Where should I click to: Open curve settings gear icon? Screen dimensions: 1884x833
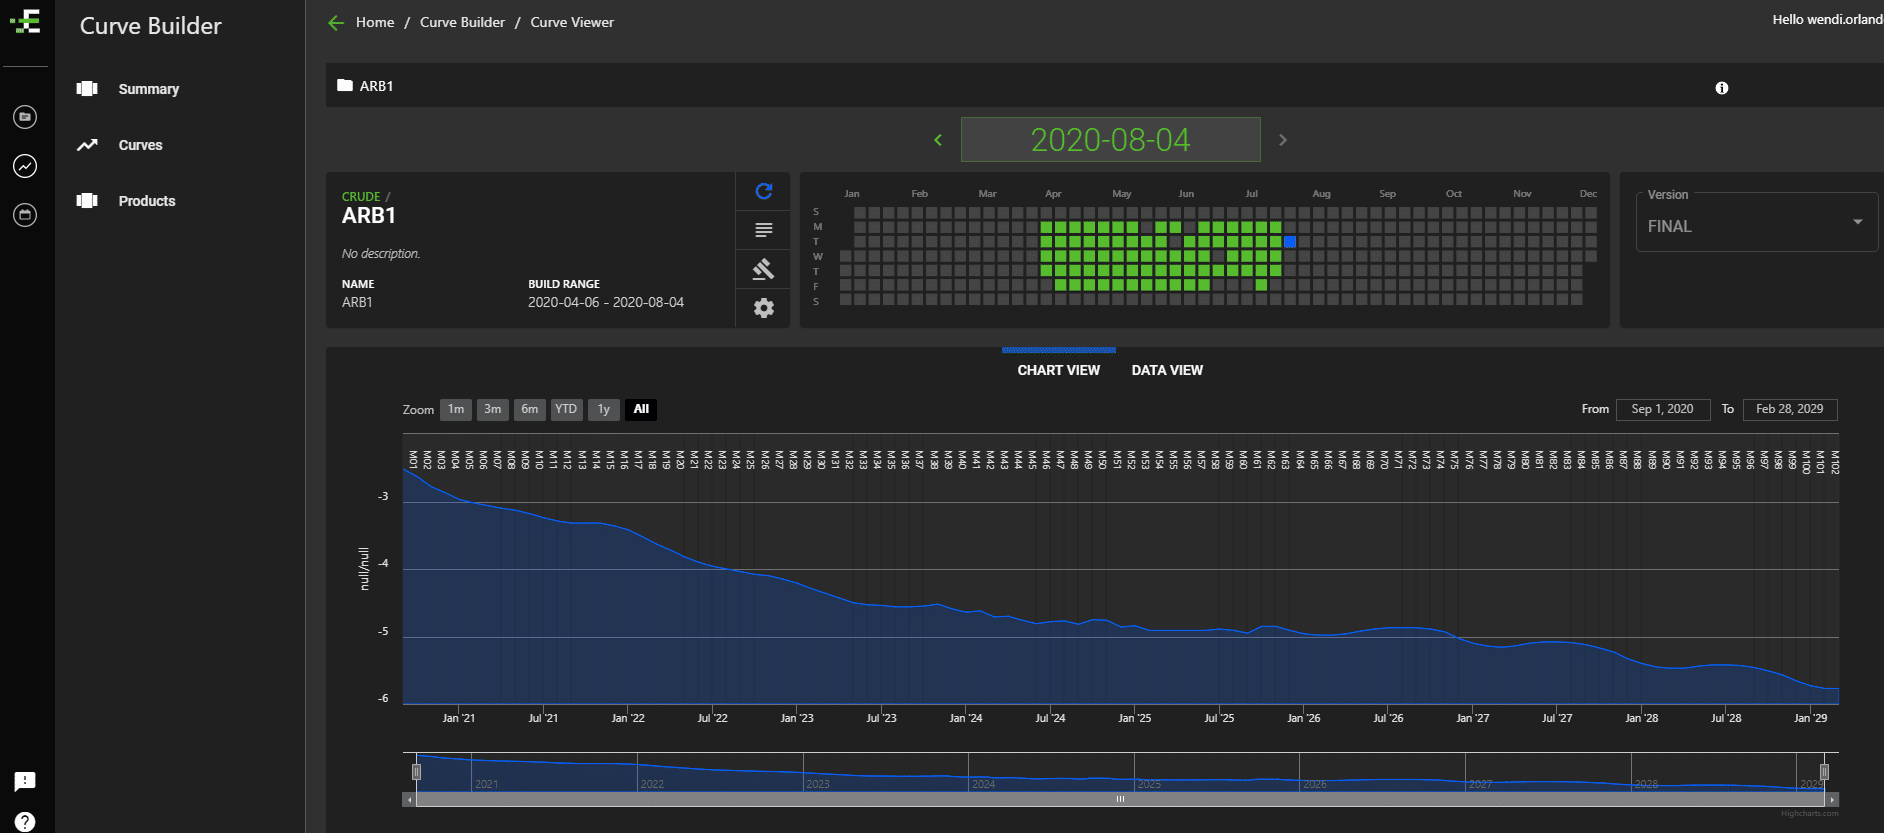[763, 308]
